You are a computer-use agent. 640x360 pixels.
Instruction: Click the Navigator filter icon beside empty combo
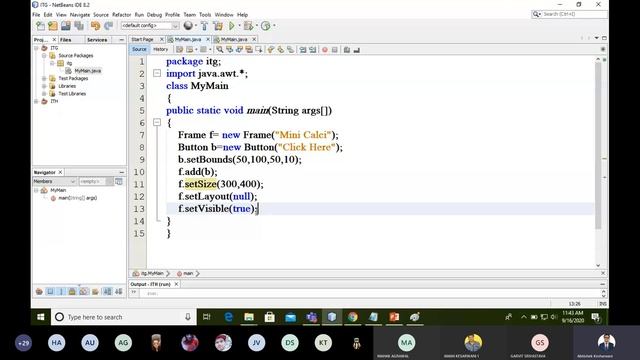tap(119, 181)
